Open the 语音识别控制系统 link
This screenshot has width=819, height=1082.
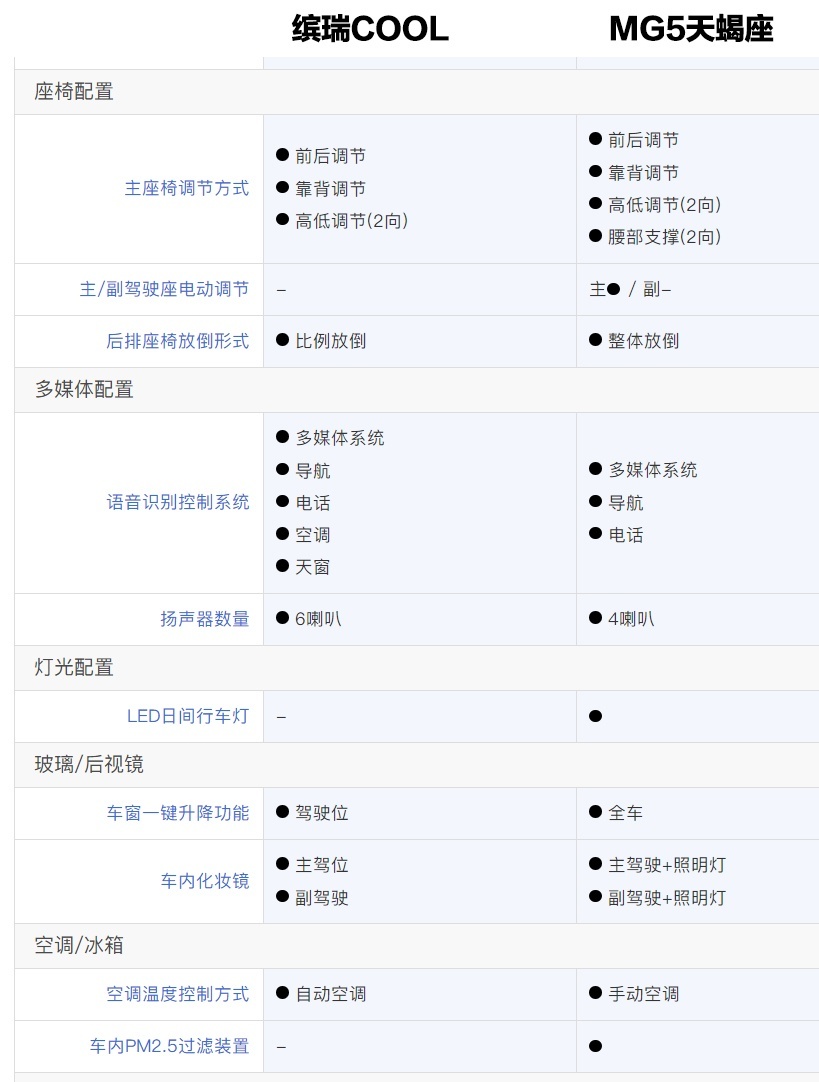[x=177, y=502]
